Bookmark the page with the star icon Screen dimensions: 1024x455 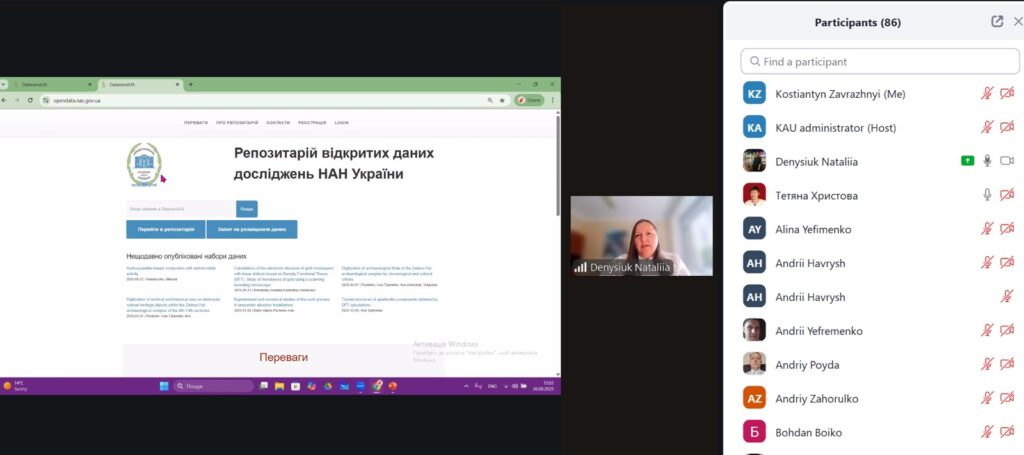[502, 100]
